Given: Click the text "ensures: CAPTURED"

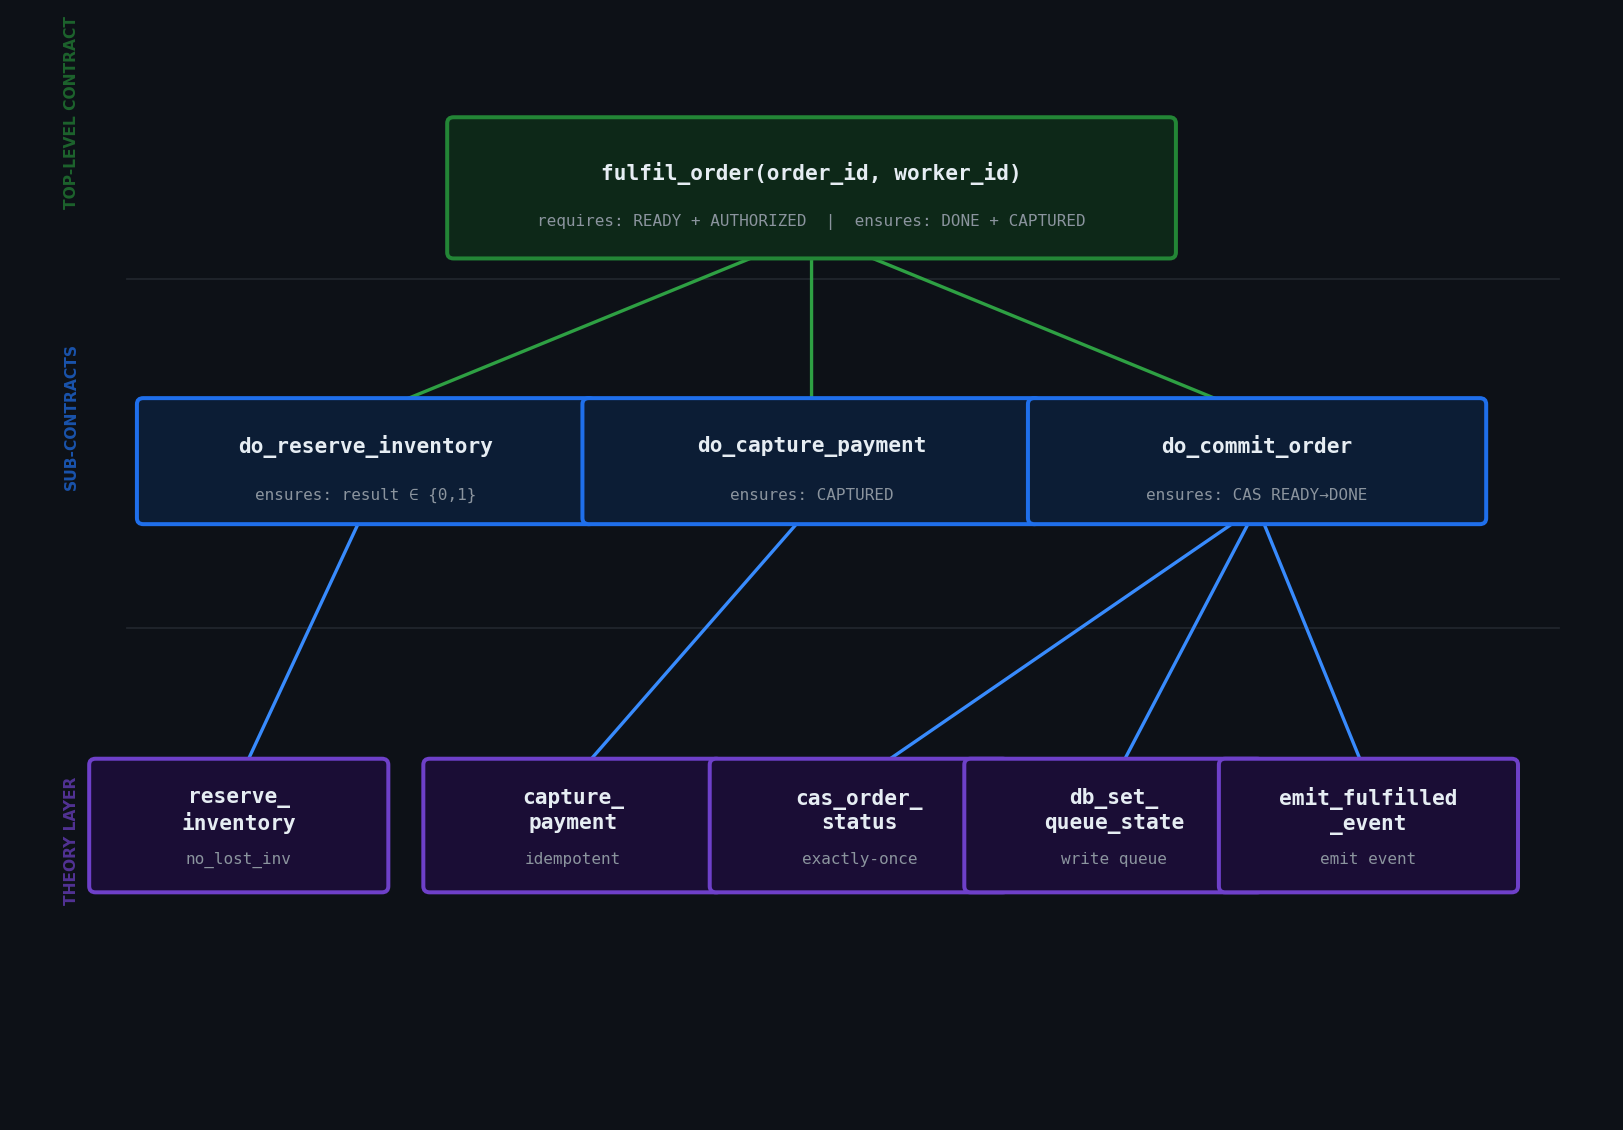Looking at the screenshot, I should pyautogui.click(x=811, y=495).
